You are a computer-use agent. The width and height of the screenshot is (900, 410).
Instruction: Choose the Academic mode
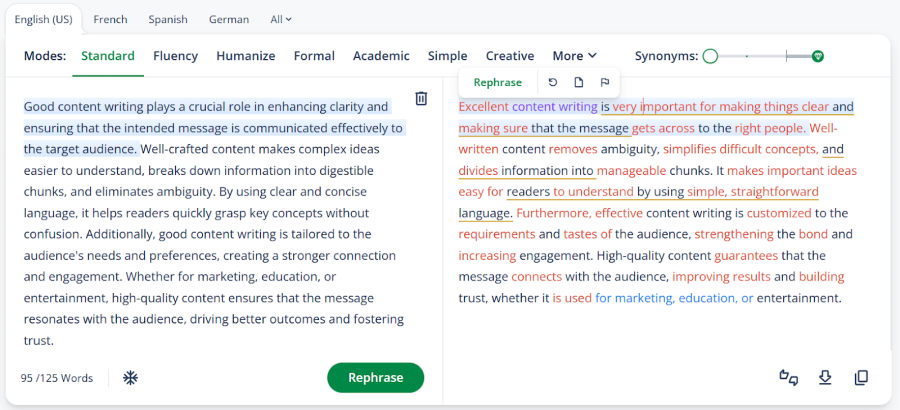coord(381,56)
